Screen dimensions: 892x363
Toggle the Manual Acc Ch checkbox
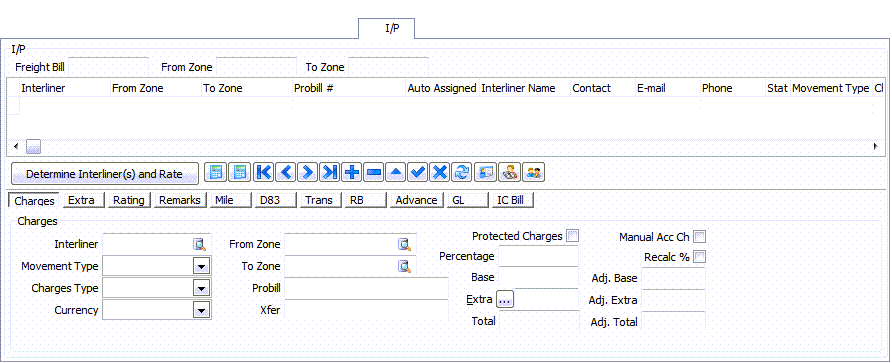pos(700,236)
